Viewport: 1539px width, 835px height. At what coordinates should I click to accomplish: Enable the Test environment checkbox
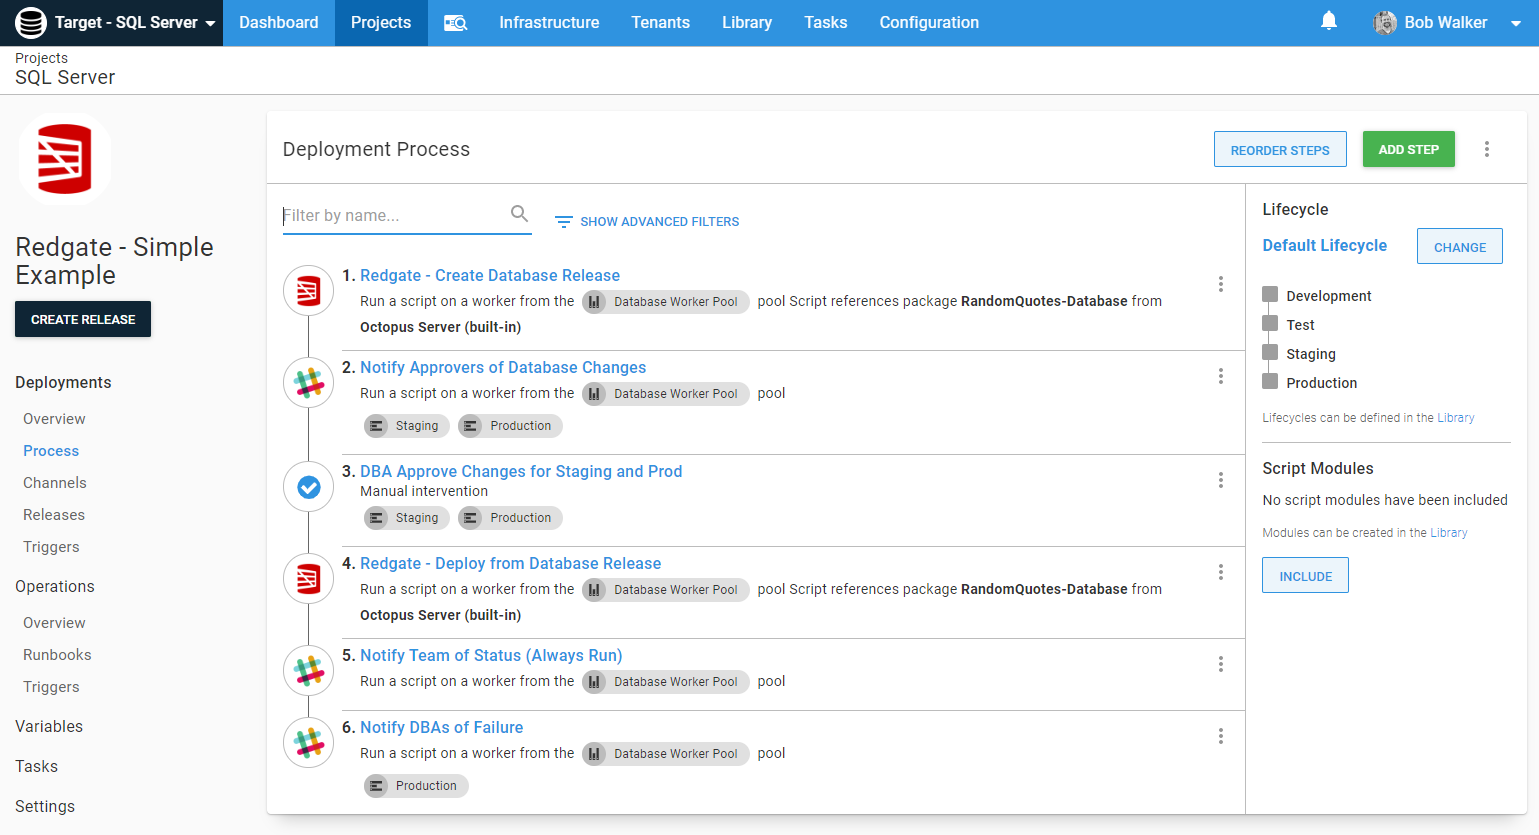[x=1270, y=323]
